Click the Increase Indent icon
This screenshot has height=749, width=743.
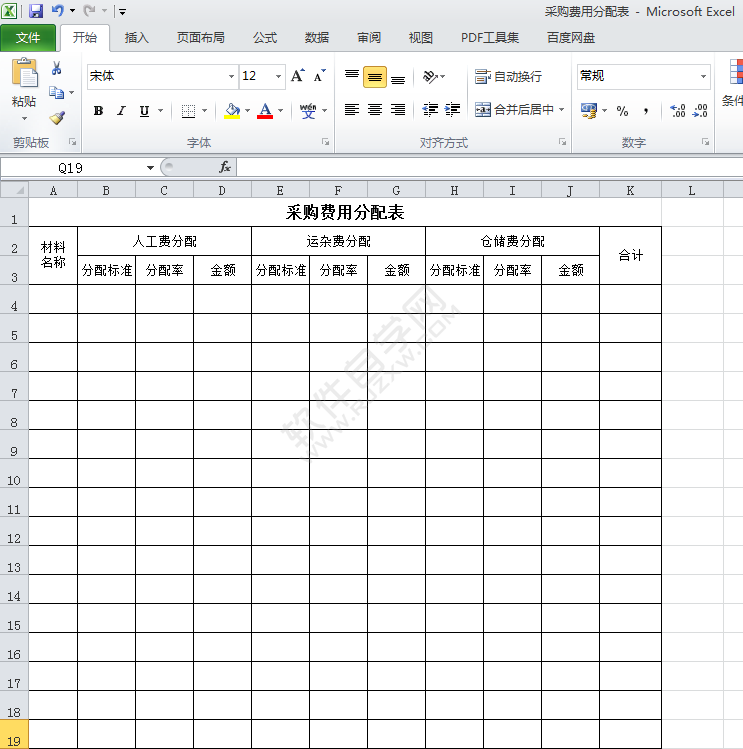(x=452, y=110)
